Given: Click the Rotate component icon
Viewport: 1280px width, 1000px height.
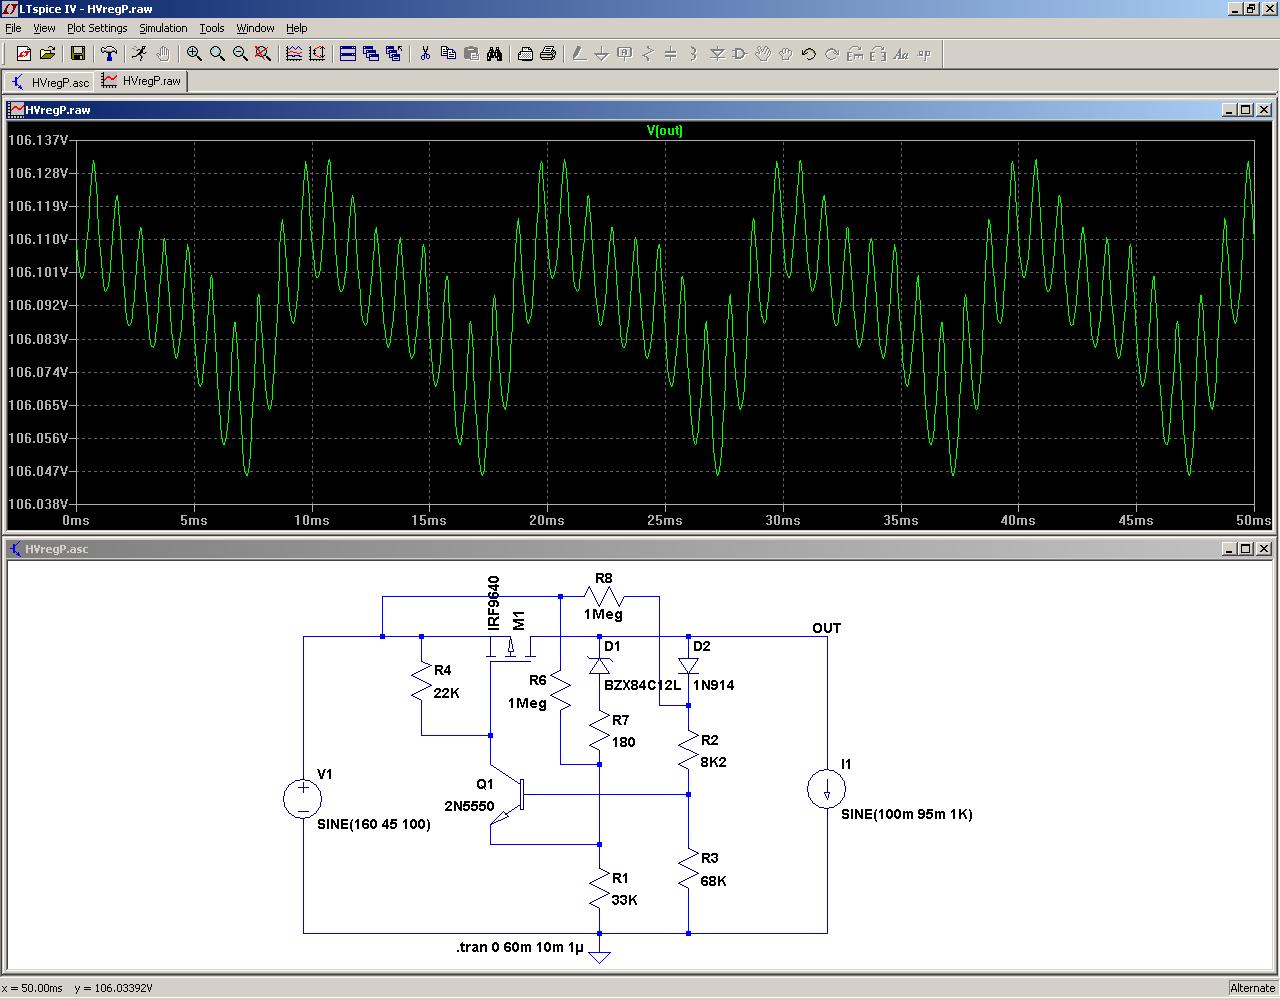Looking at the screenshot, I should pos(855,54).
